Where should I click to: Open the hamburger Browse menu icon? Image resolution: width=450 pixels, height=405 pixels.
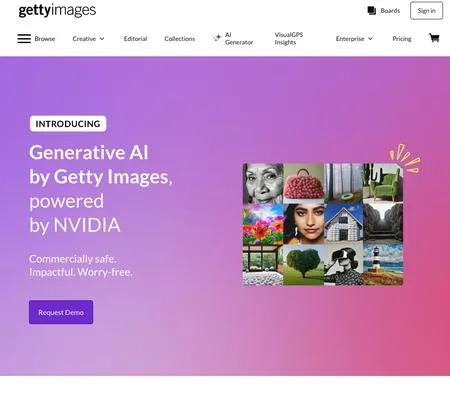24,39
